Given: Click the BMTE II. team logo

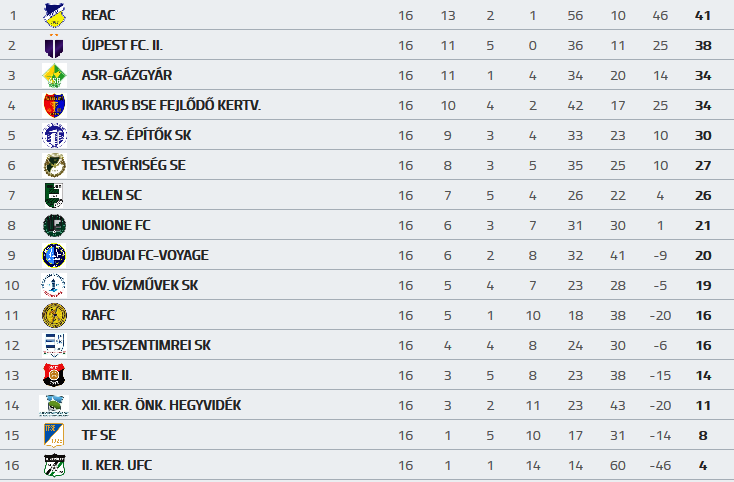Looking at the screenshot, I should [53, 375].
